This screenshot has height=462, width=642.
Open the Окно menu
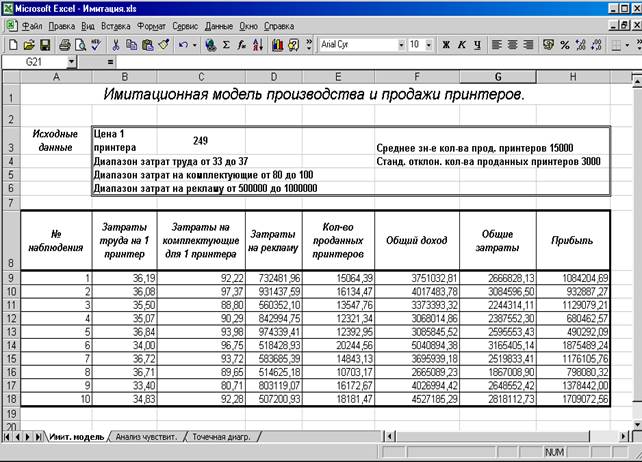pos(249,26)
